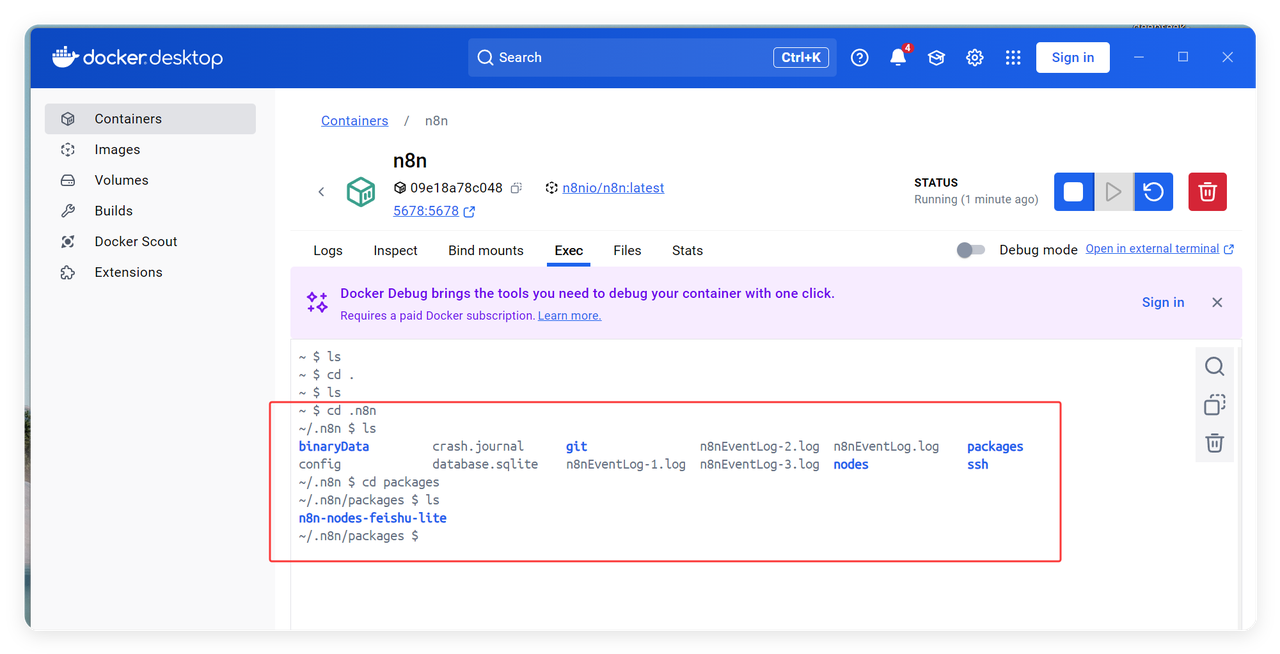Click n8nEventLog-3.log in terminal listing
This screenshot has width=1280, height=654.
click(x=760, y=465)
